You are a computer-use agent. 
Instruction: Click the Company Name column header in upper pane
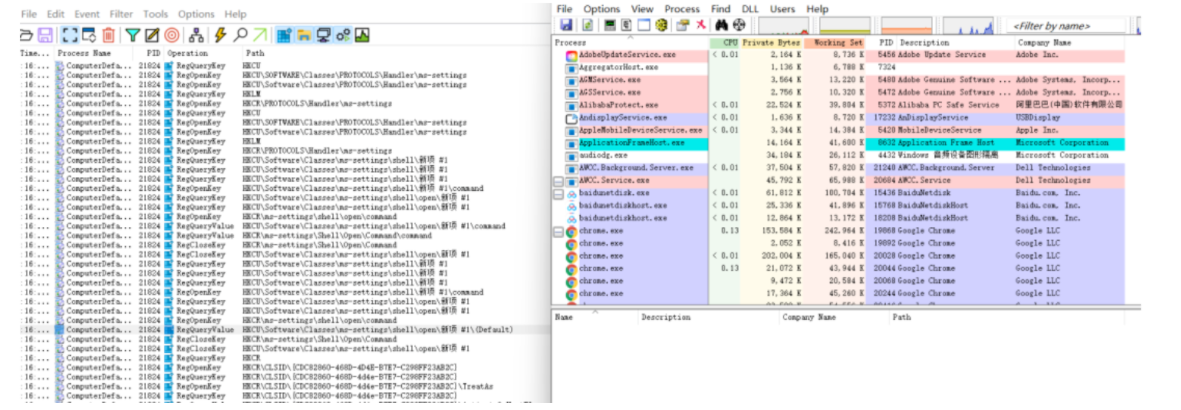click(x=1070, y=43)
